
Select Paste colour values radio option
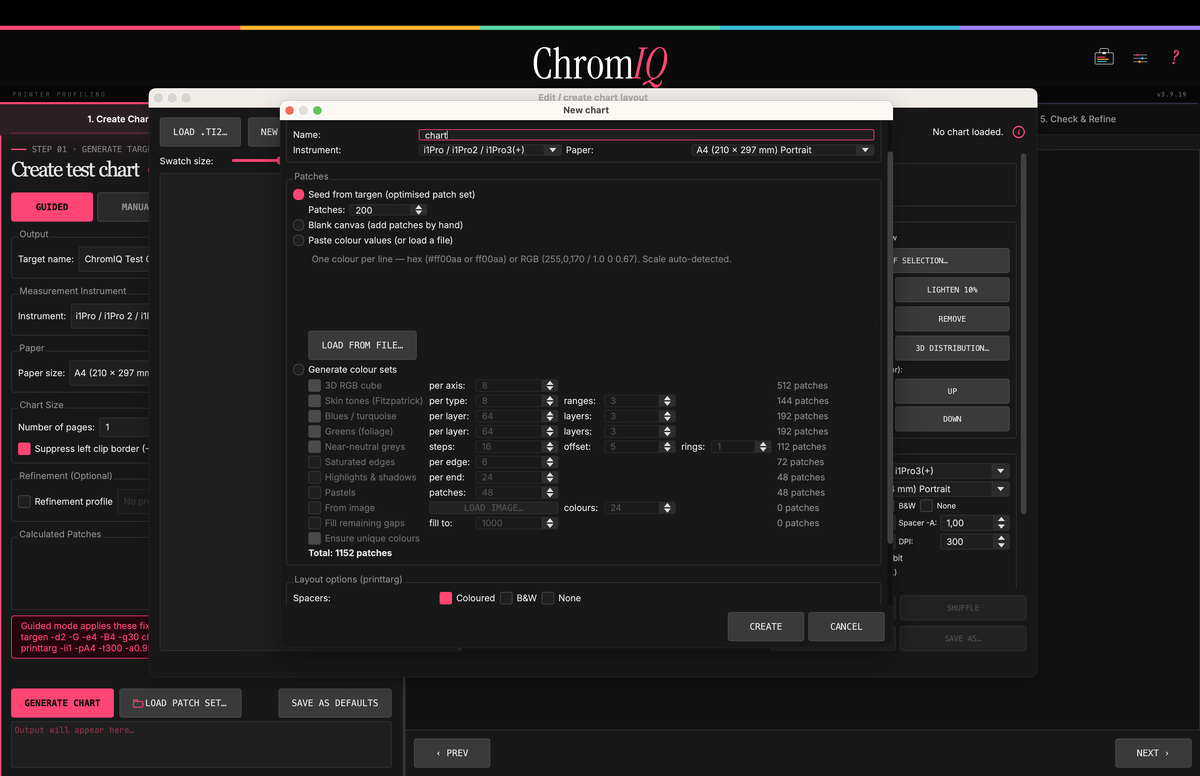tap(299, 241)
